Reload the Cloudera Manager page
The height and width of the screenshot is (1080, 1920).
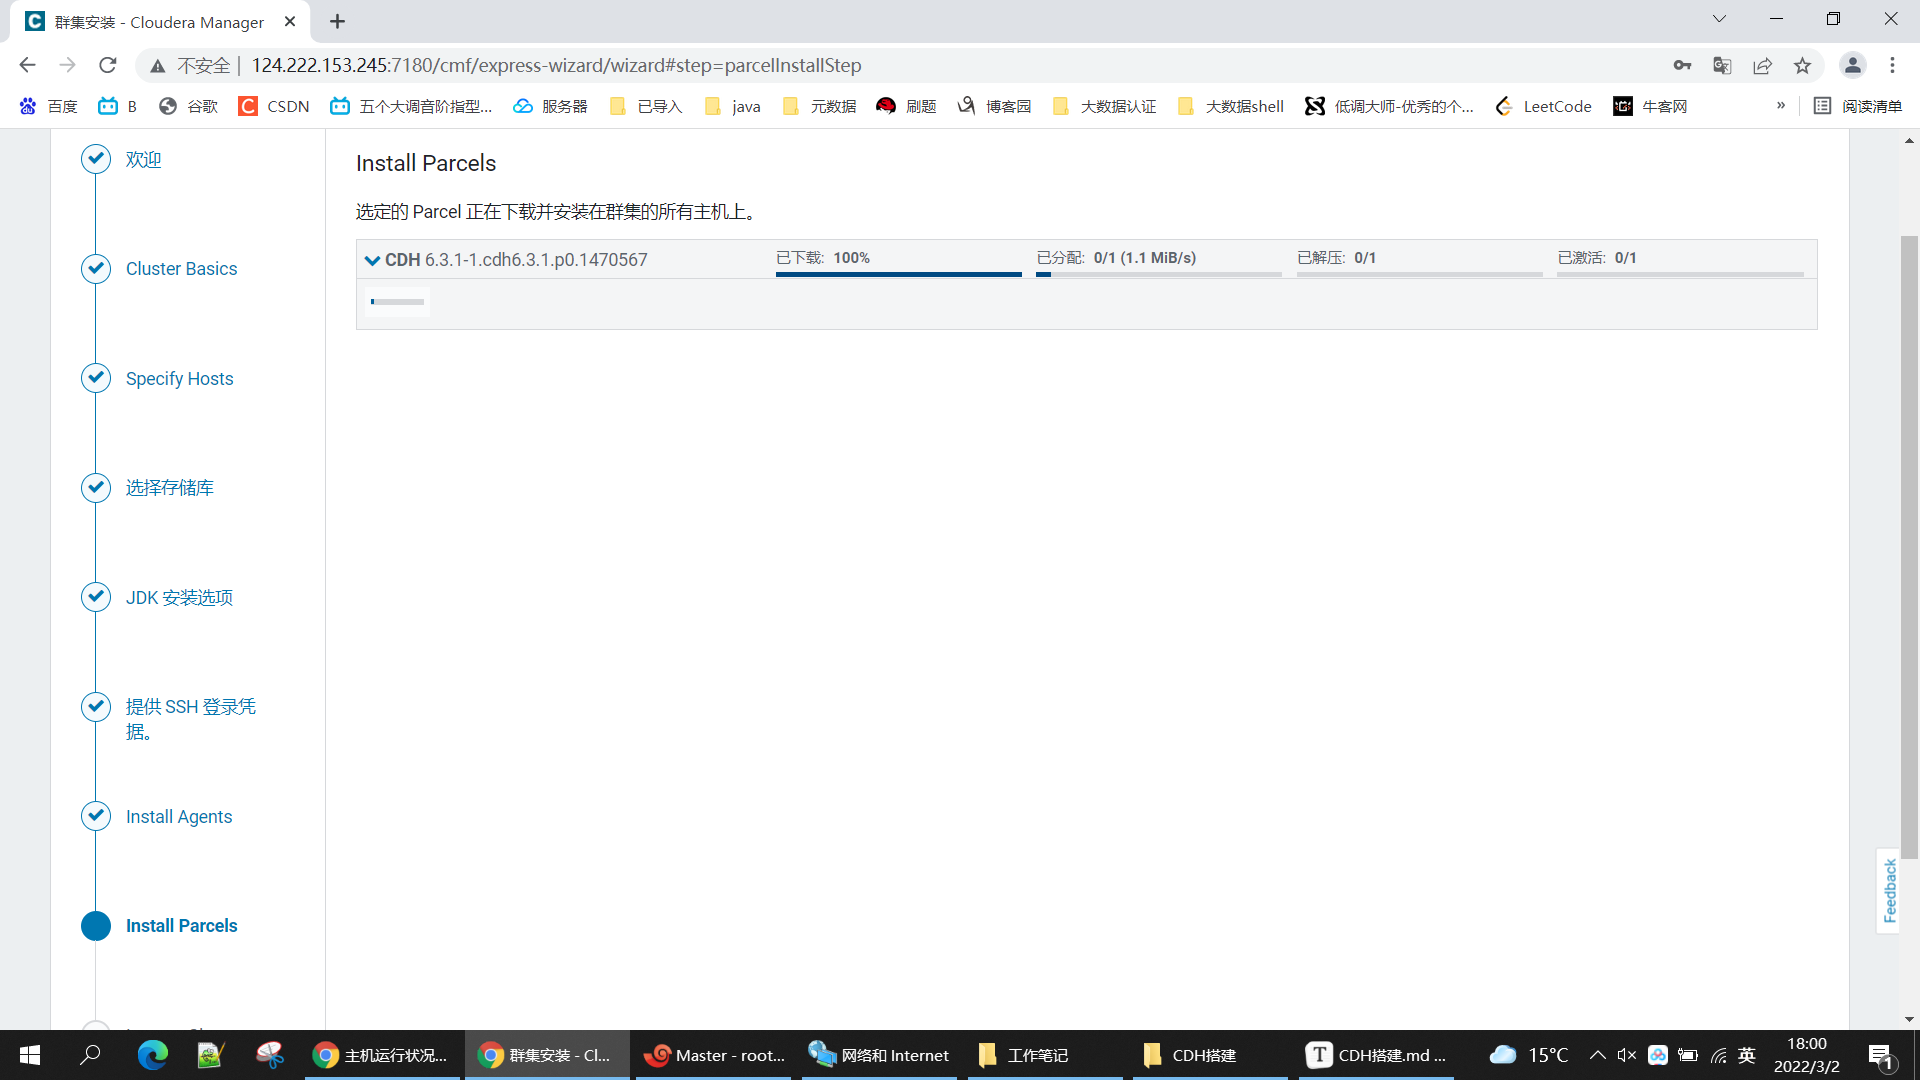point(108,66)
